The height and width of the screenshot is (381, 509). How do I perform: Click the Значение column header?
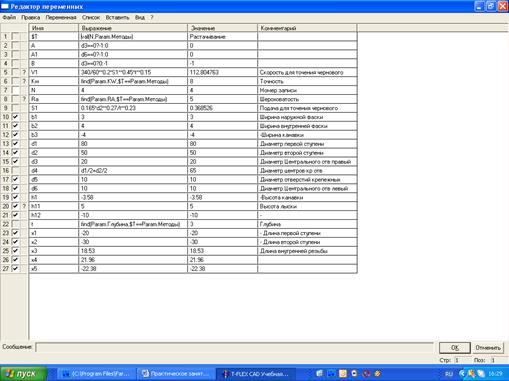tap(222, 28)
